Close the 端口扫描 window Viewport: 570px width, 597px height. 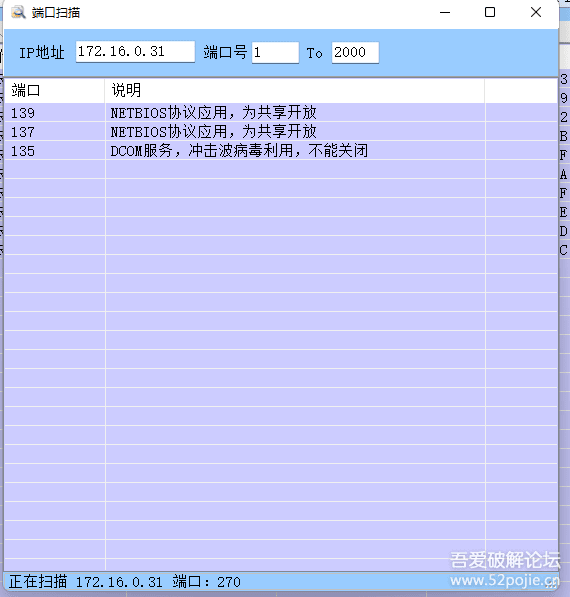pyautogui.click(x=536, y=13)
